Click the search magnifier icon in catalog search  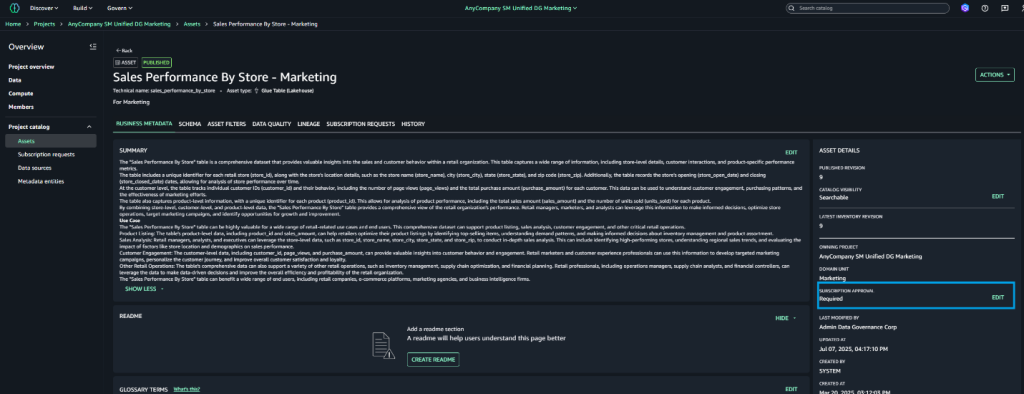[792, 8]
